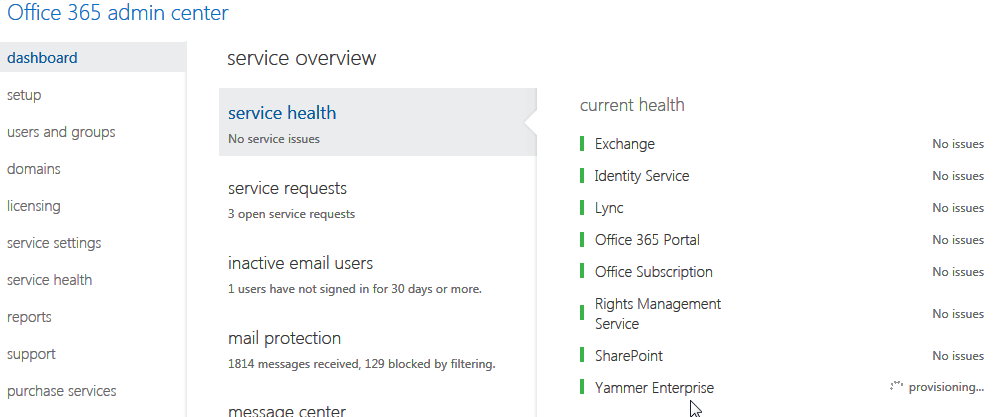This screenshot has width=1003, height=417.
Task: Click the green status bar beside Exchange
Action: point(582,144)
